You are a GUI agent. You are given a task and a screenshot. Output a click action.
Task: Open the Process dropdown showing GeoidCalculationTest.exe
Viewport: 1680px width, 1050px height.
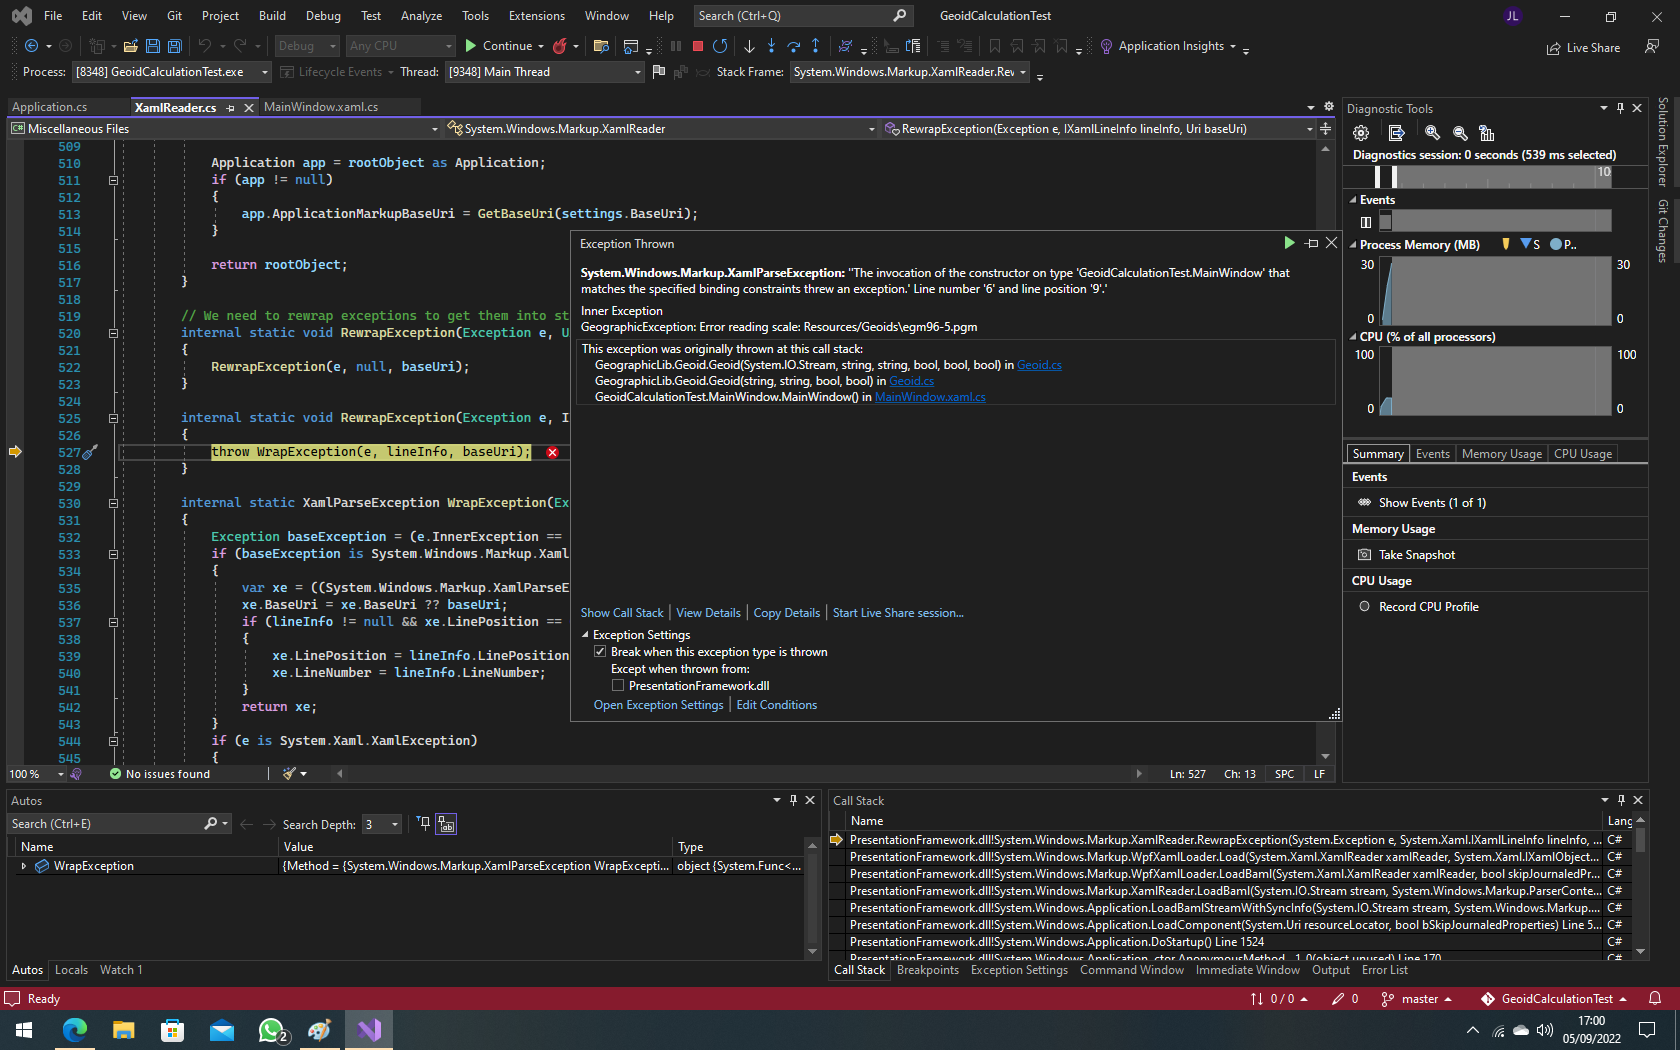[171, 72]
